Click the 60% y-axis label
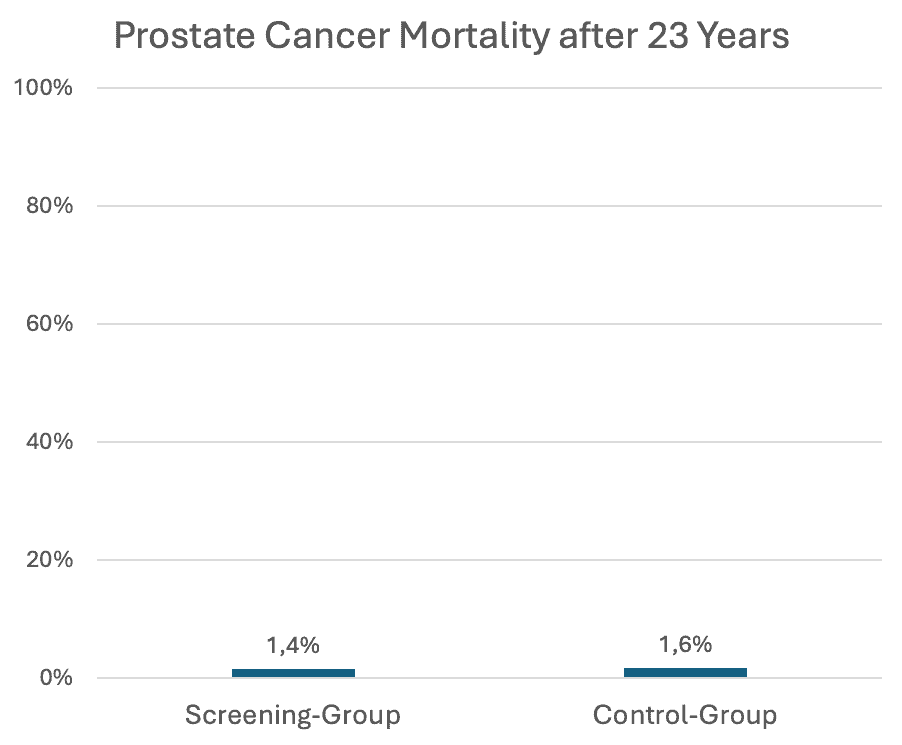This screenshot has width=902, height=745. pyautogui.click(x=46, y=324)
